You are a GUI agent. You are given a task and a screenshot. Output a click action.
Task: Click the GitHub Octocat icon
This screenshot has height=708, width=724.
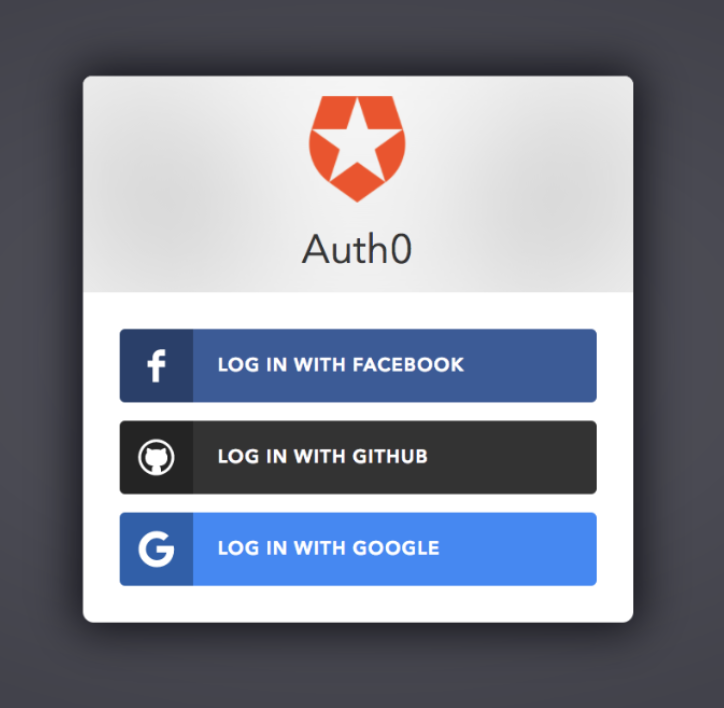click(x=157, y=457)
